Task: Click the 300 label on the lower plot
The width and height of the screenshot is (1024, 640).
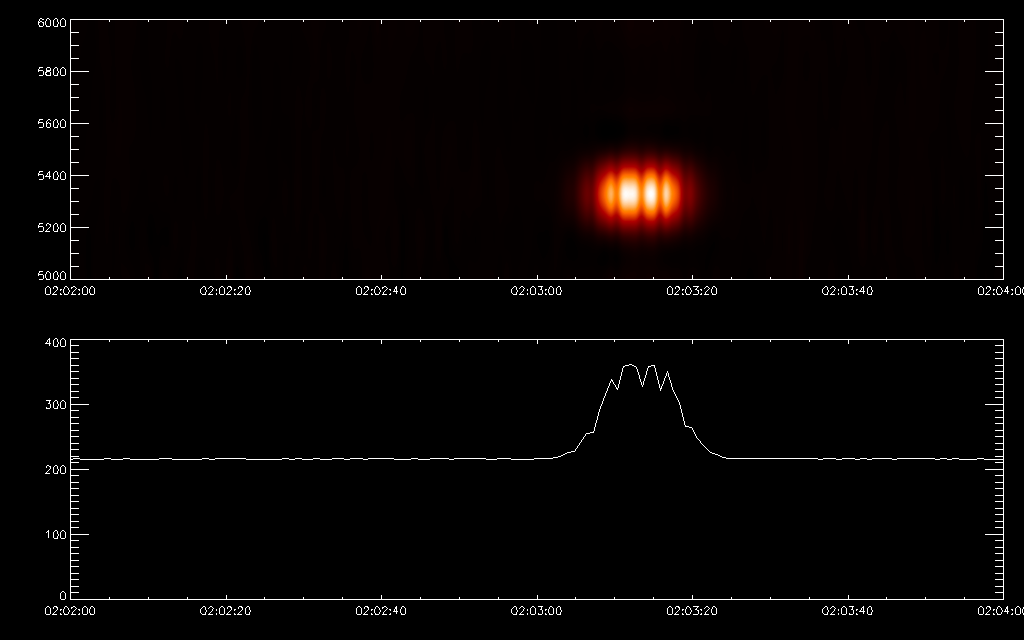Action: coord(56,405)
